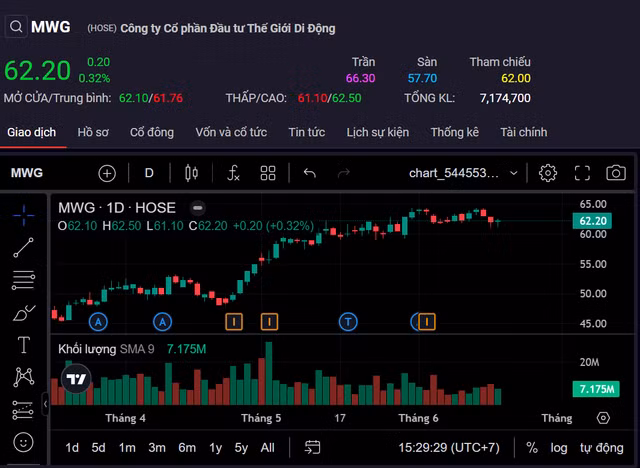The width and height of the screenshot is (640, 468).
Task: Set chart range to 3m
Action: [157, 448]
